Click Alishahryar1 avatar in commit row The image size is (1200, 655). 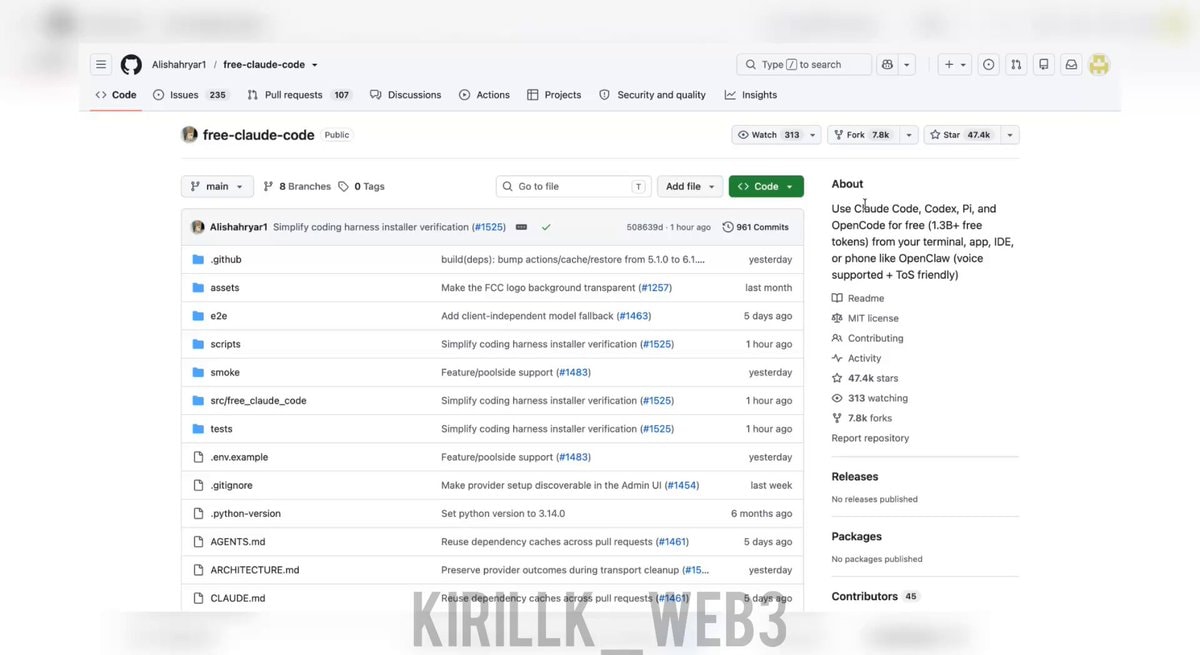(198, 227)
